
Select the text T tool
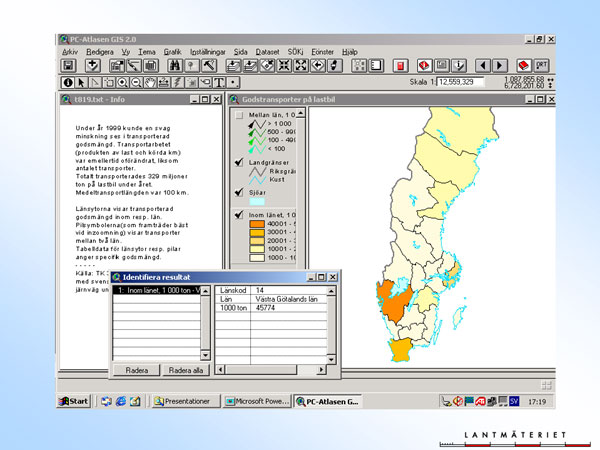[x=218, y=82]
